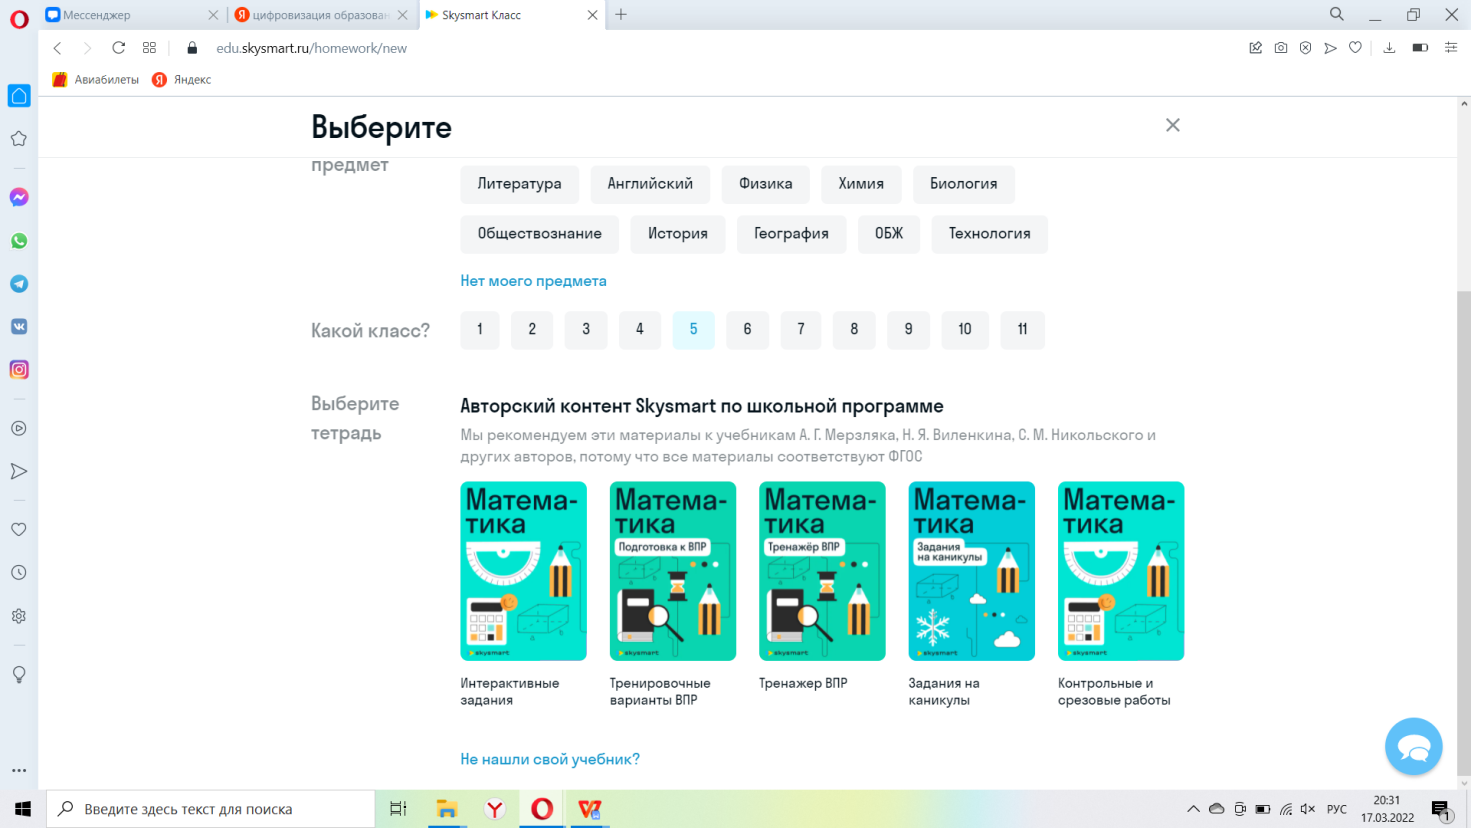Click the Windows taskbar search box
1471x828 pixels.
tap(210, 809)
